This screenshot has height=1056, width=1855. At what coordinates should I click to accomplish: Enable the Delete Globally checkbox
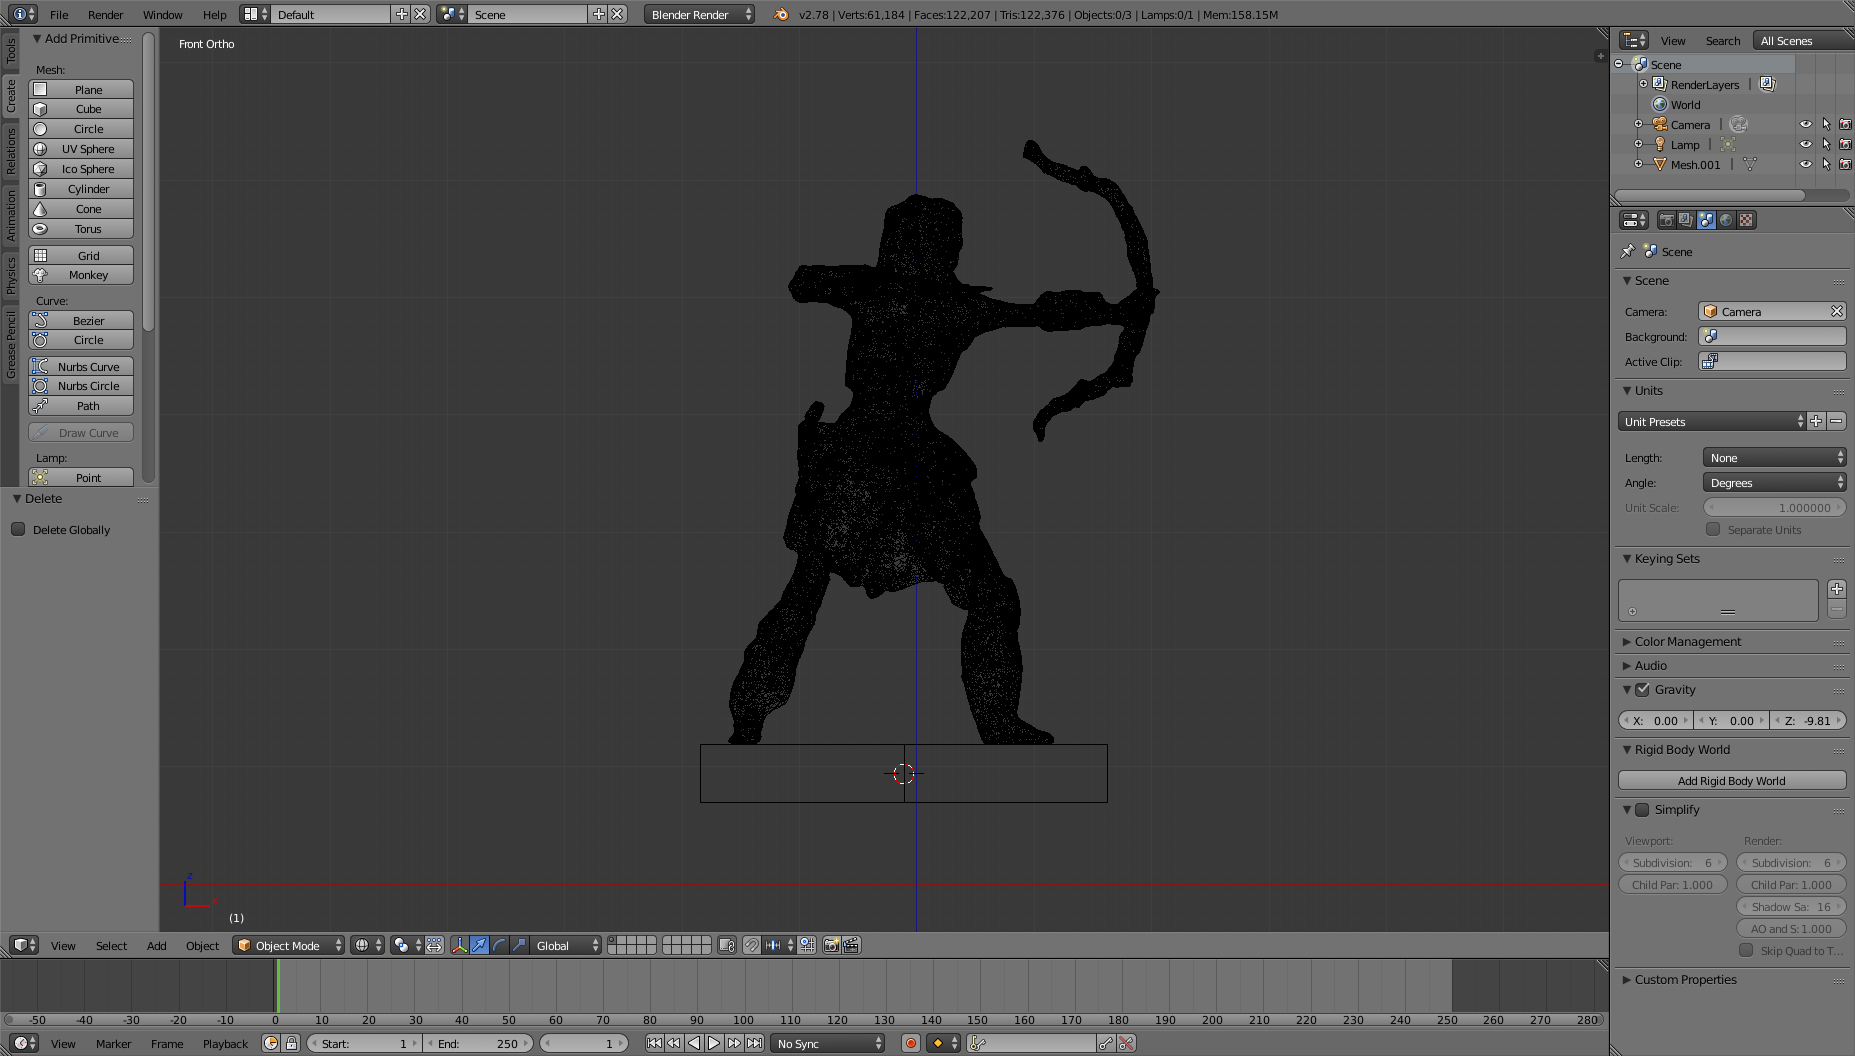[18, 529]
